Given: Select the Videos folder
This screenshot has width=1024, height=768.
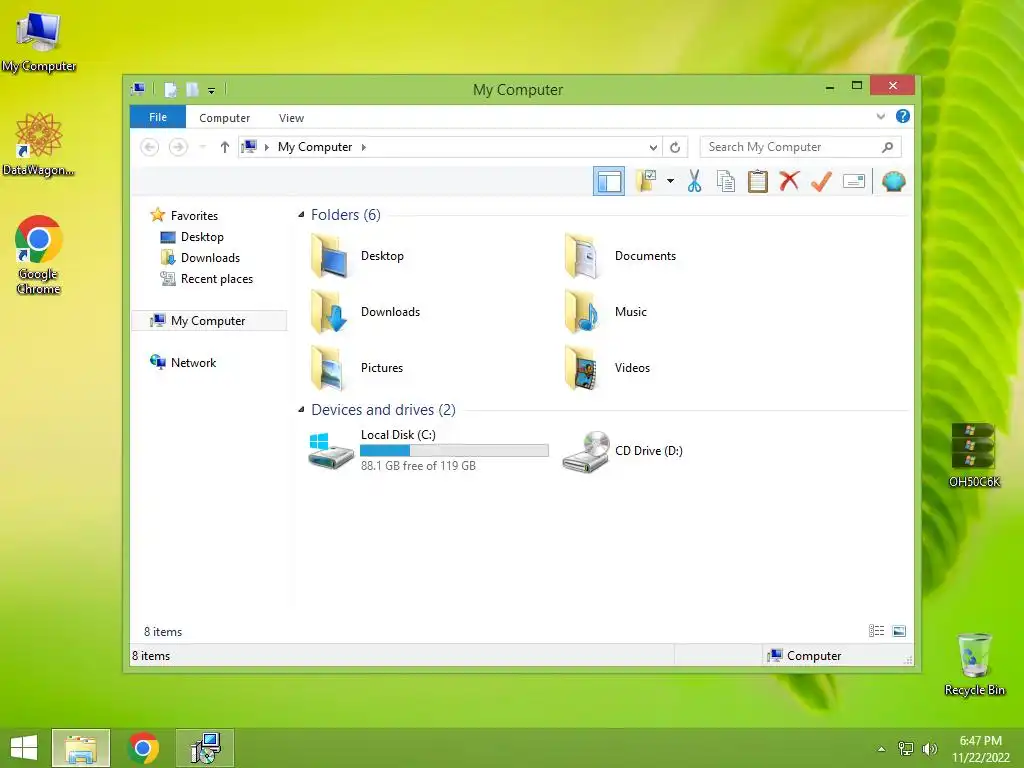Looking at the screenshot, I should coord(607,368).
